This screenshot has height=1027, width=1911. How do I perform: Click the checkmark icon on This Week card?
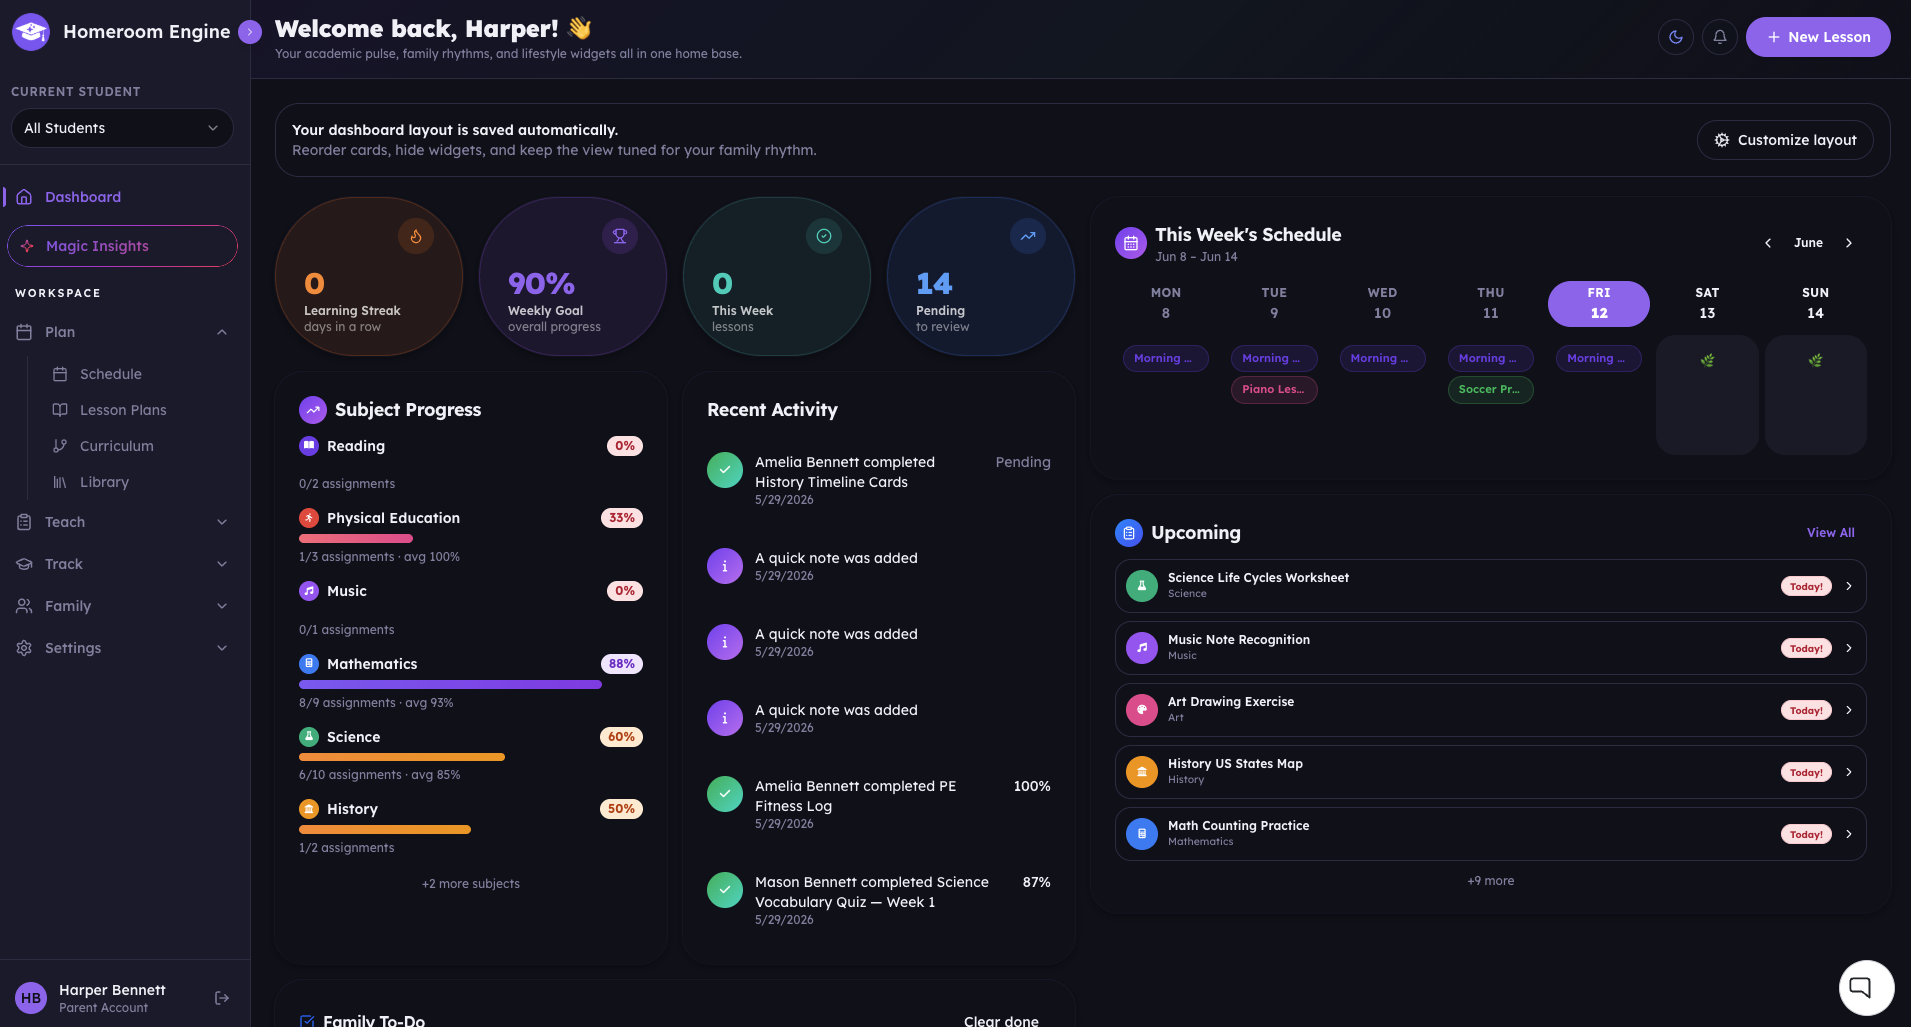[x=824, y=237]
